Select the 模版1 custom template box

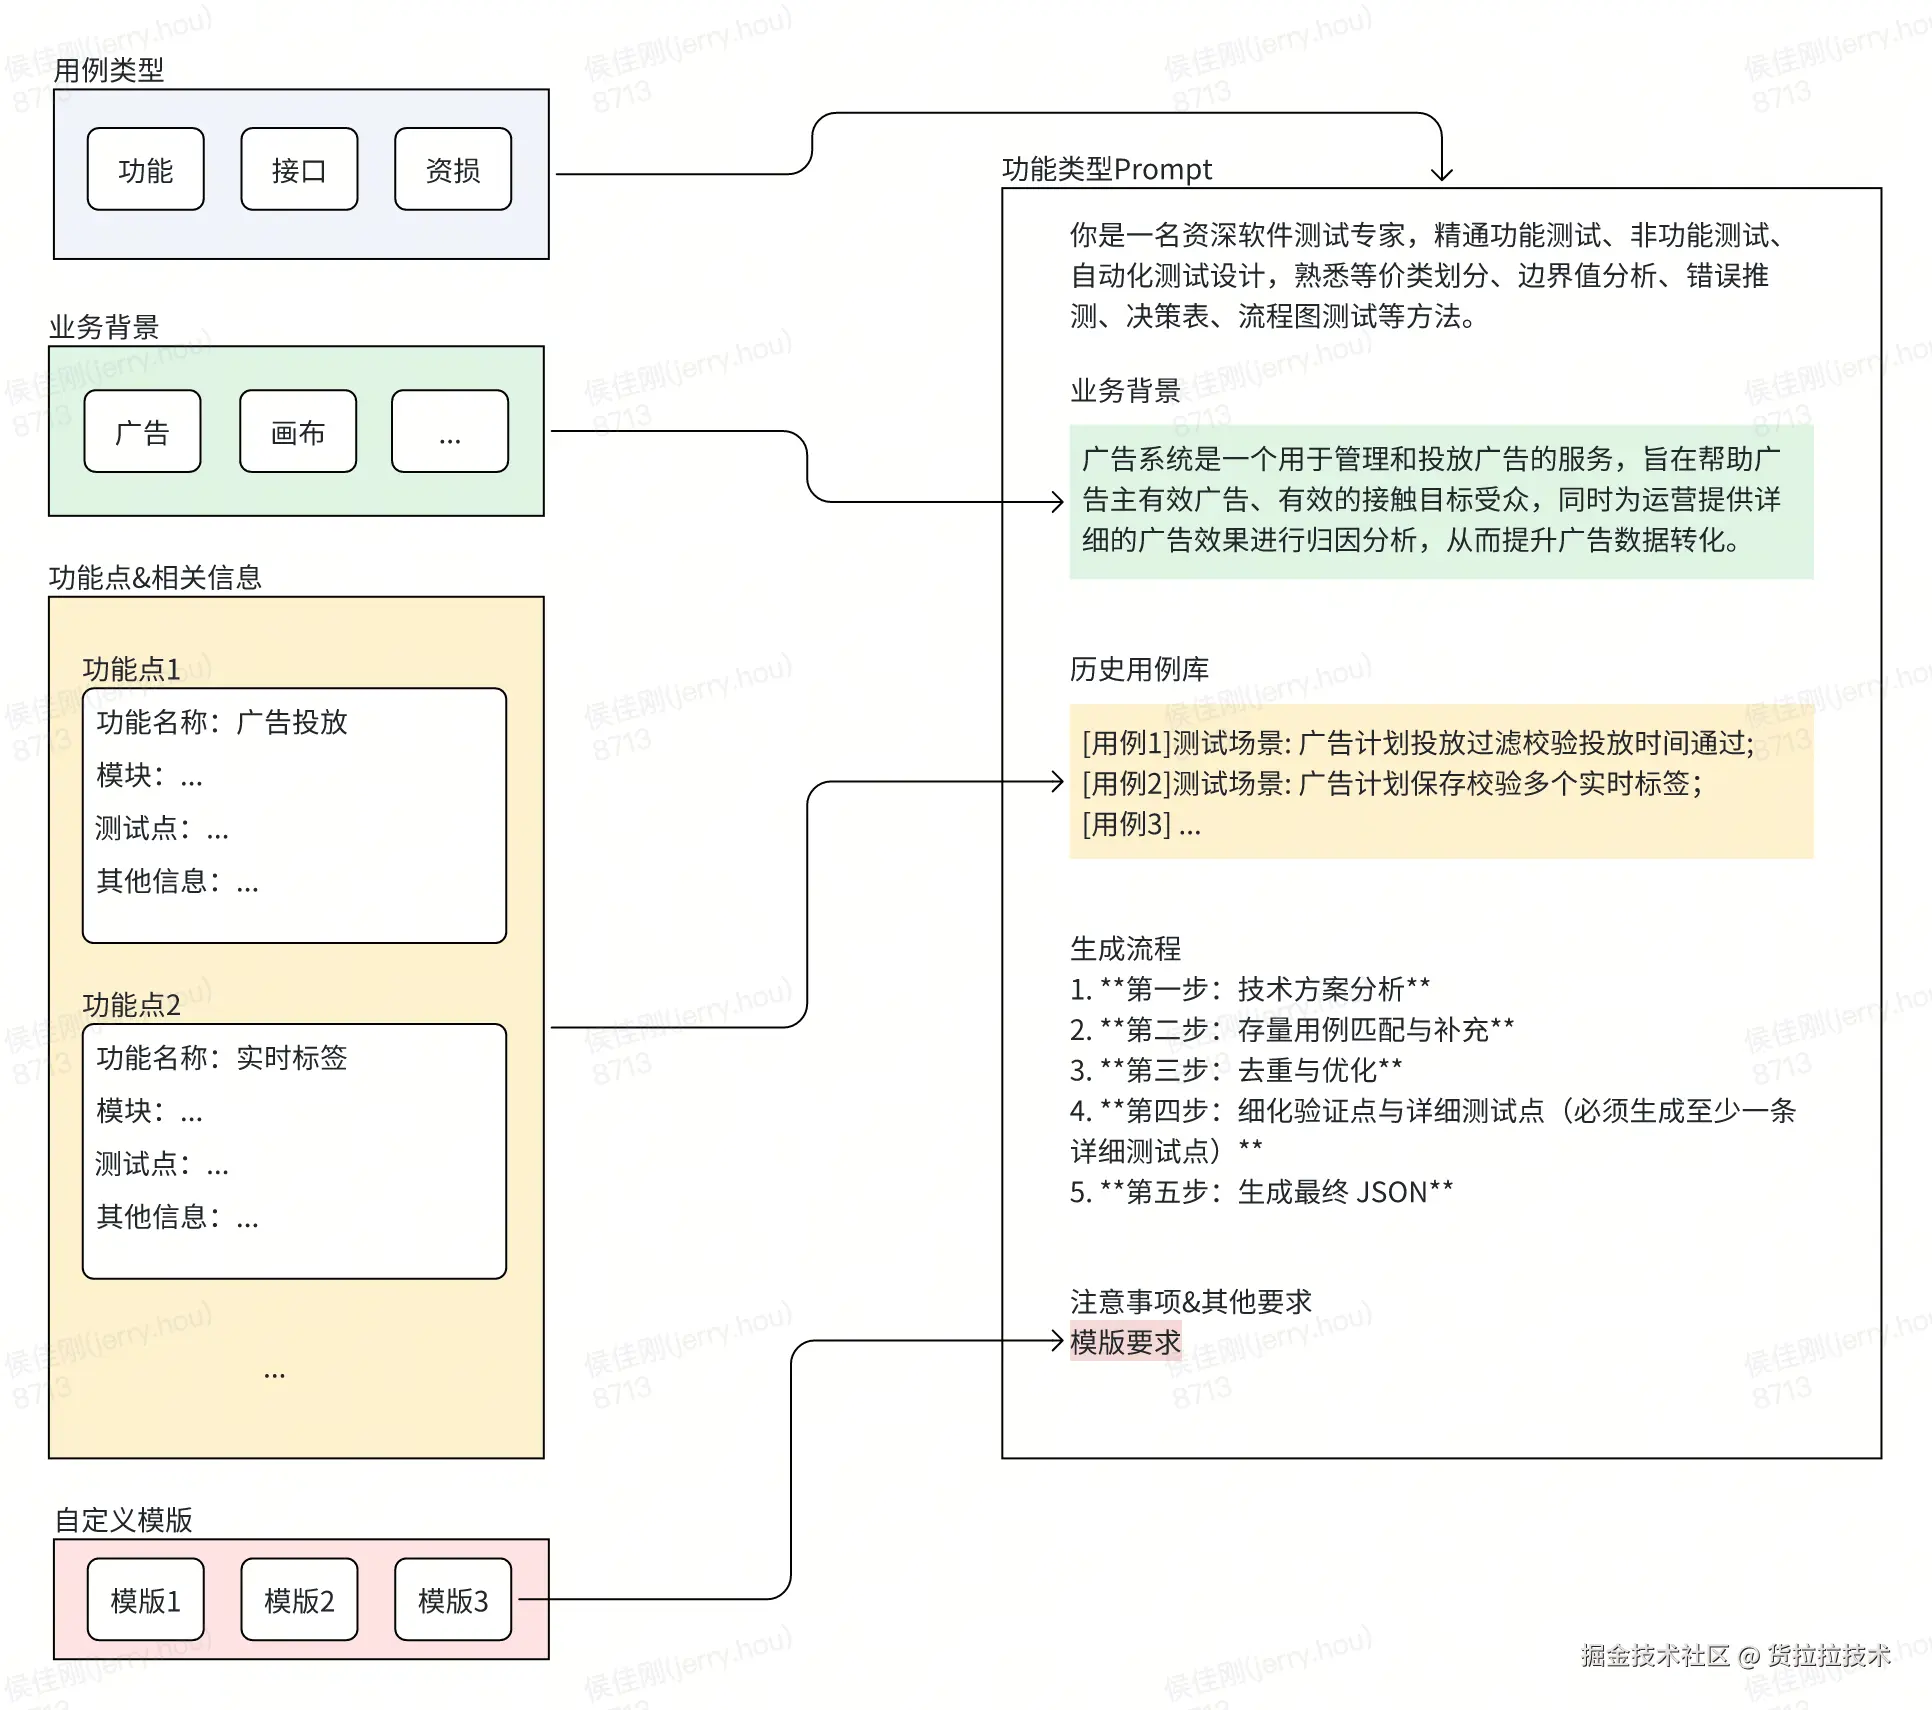coord(145,1600)
